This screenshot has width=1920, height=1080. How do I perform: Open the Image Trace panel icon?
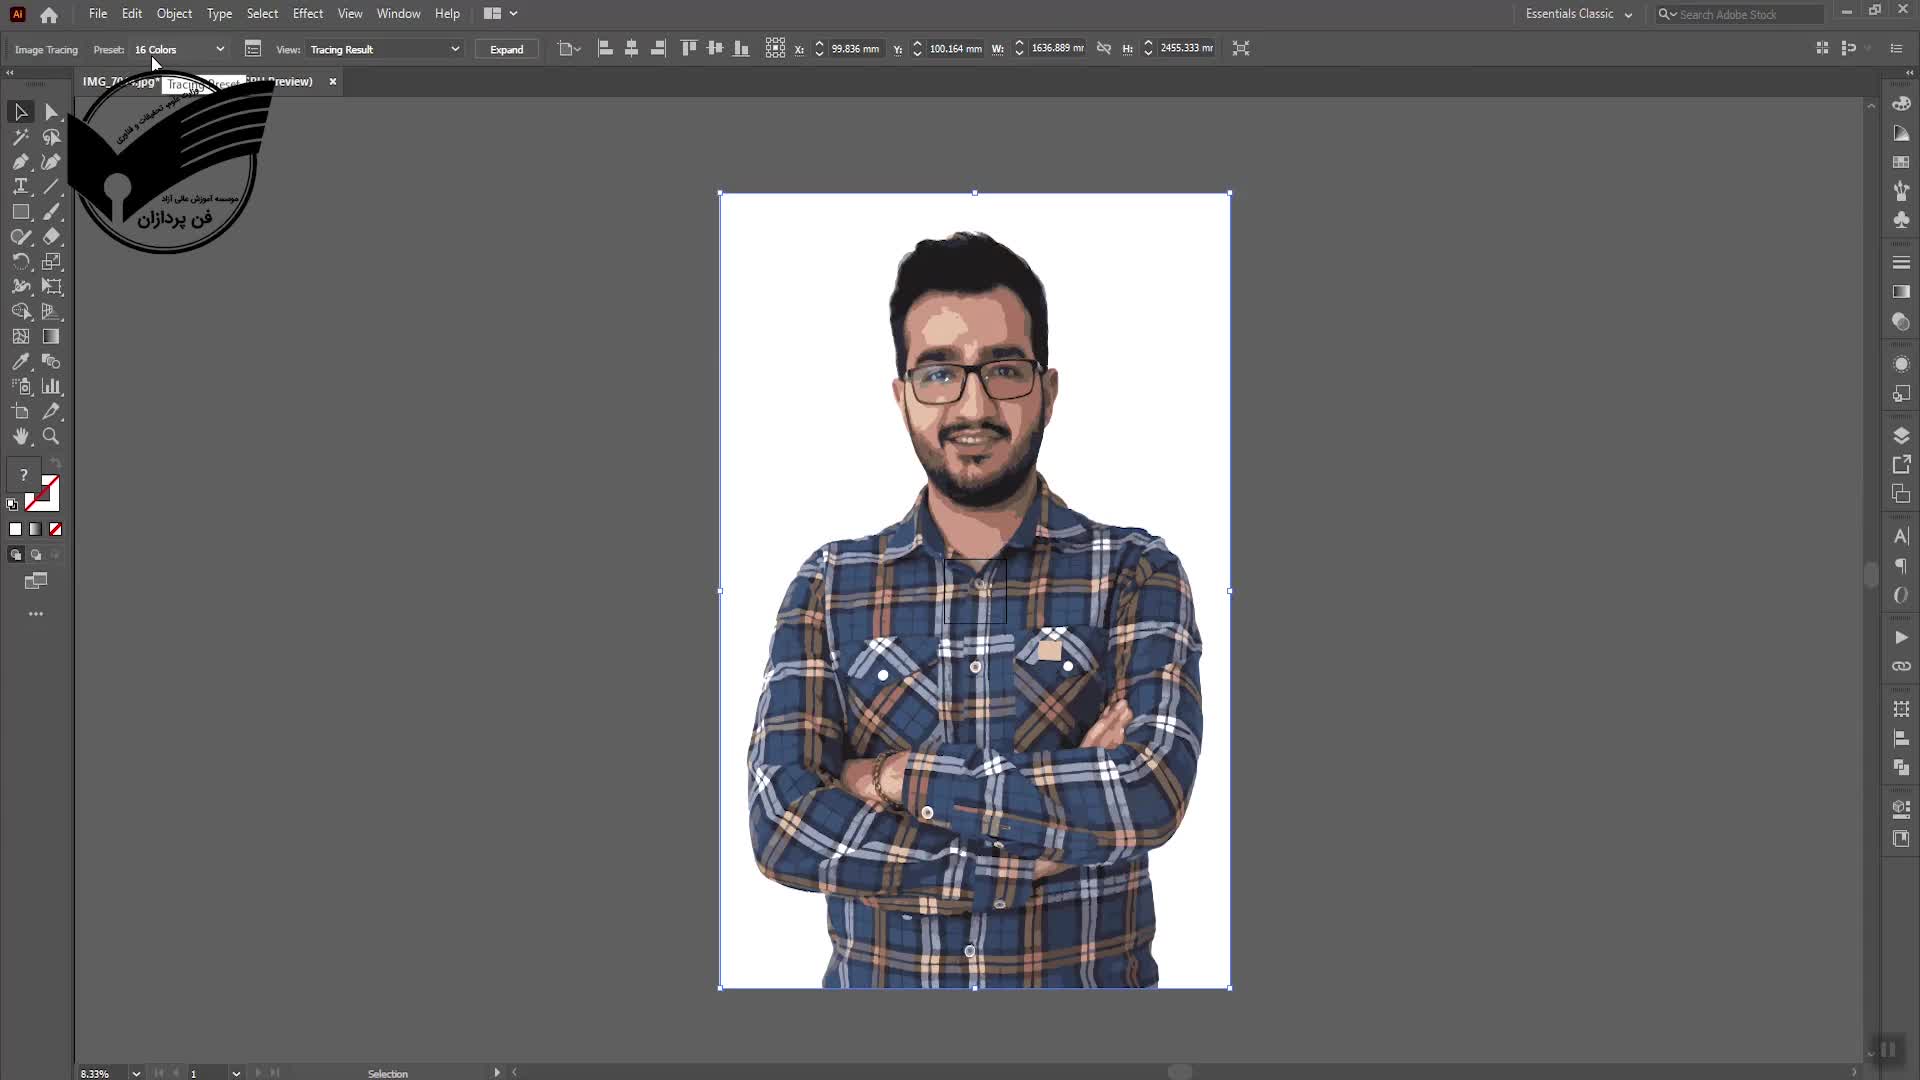click(x=253, y=49)
